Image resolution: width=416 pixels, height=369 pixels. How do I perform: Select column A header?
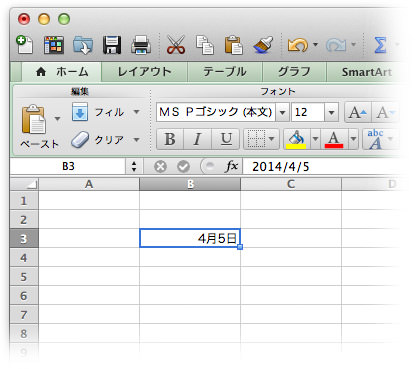click(89, 184)
